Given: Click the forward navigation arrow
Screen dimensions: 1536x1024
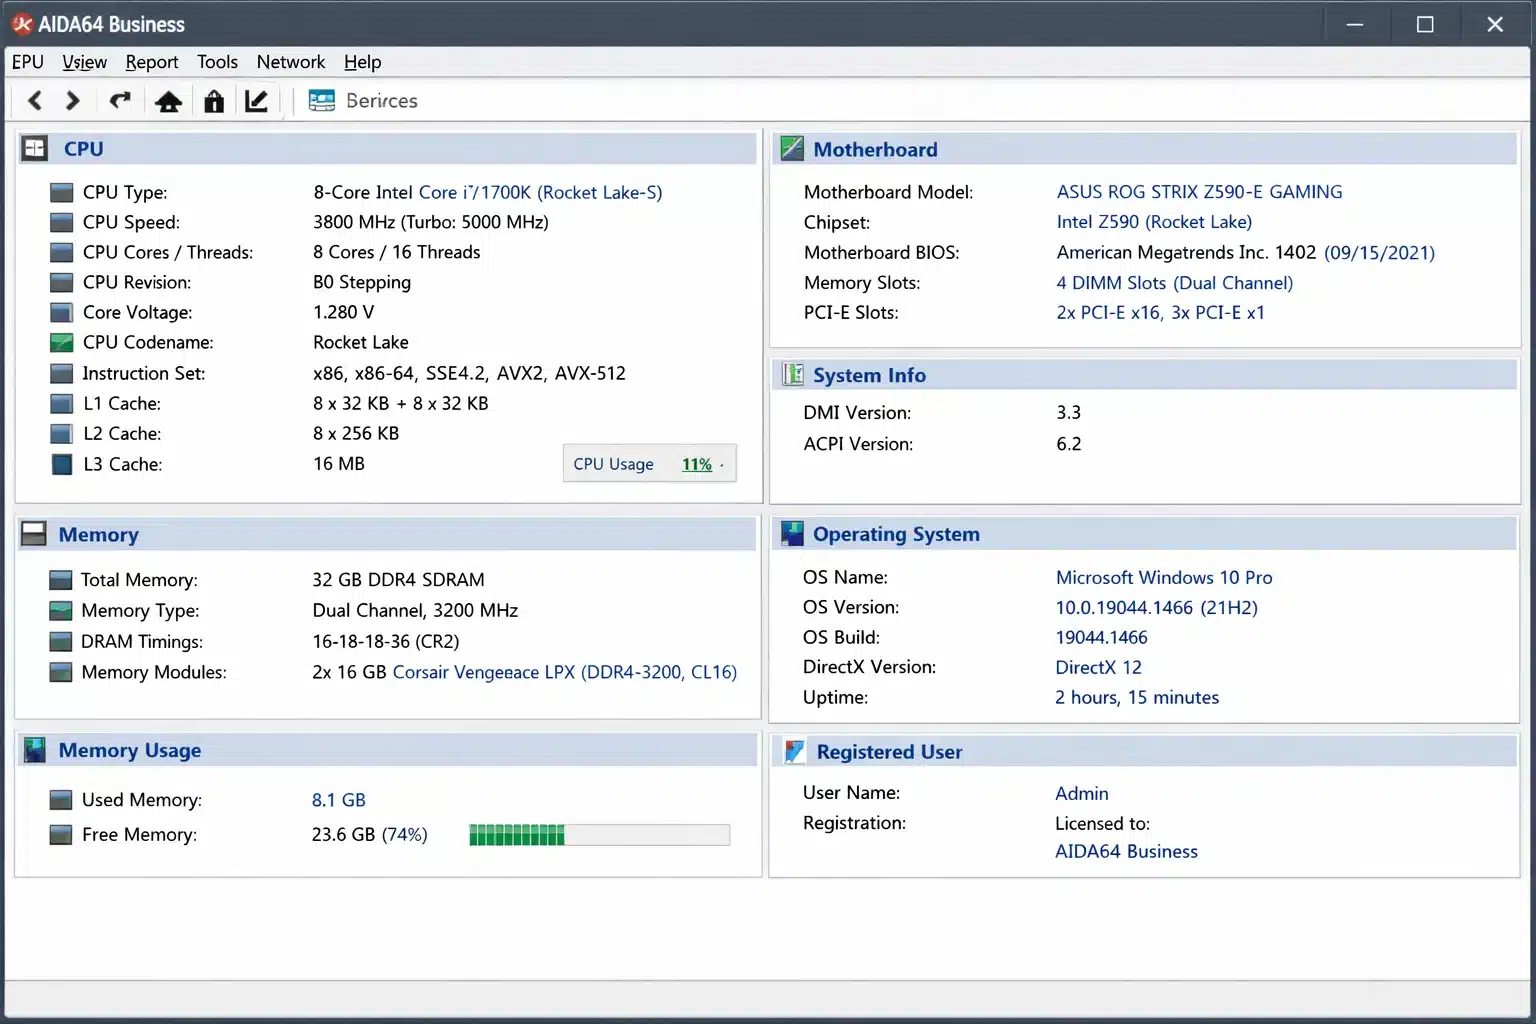Looking at the screenshot, I should tap(72, 101).
